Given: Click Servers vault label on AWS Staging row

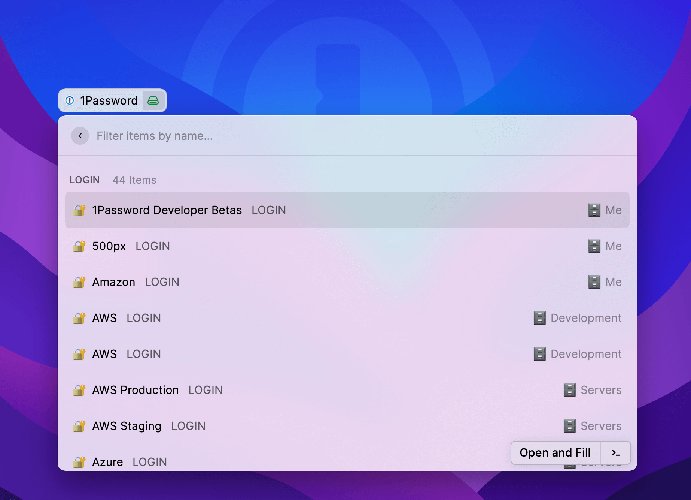Looking at the screenshot, I should [601, 426].
